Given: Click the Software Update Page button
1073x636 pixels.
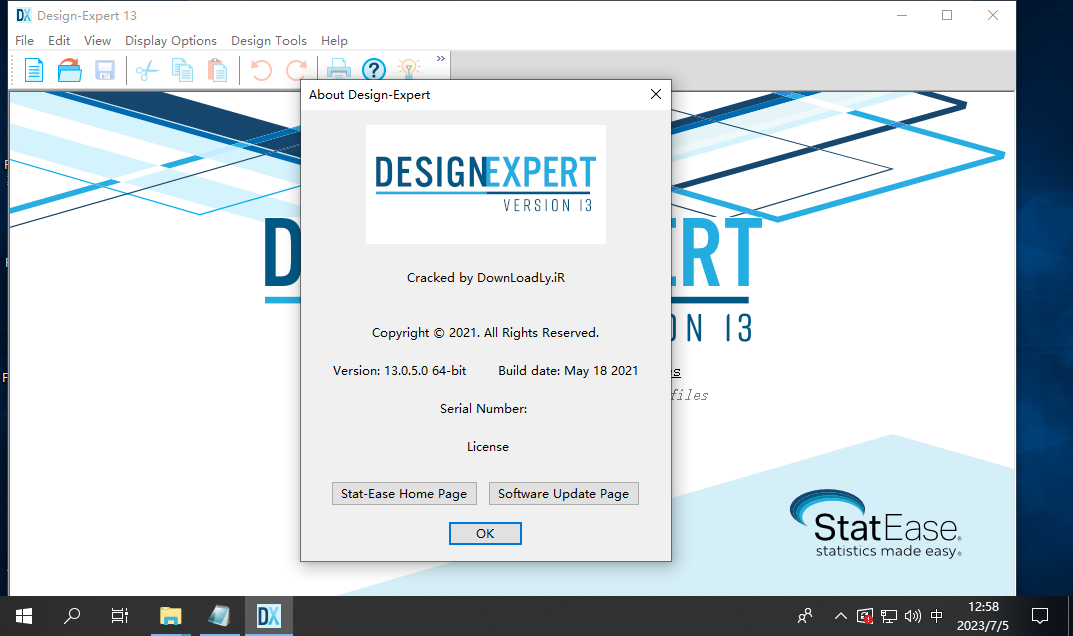Looking at the screenshot, I should (x=563, y=494).
